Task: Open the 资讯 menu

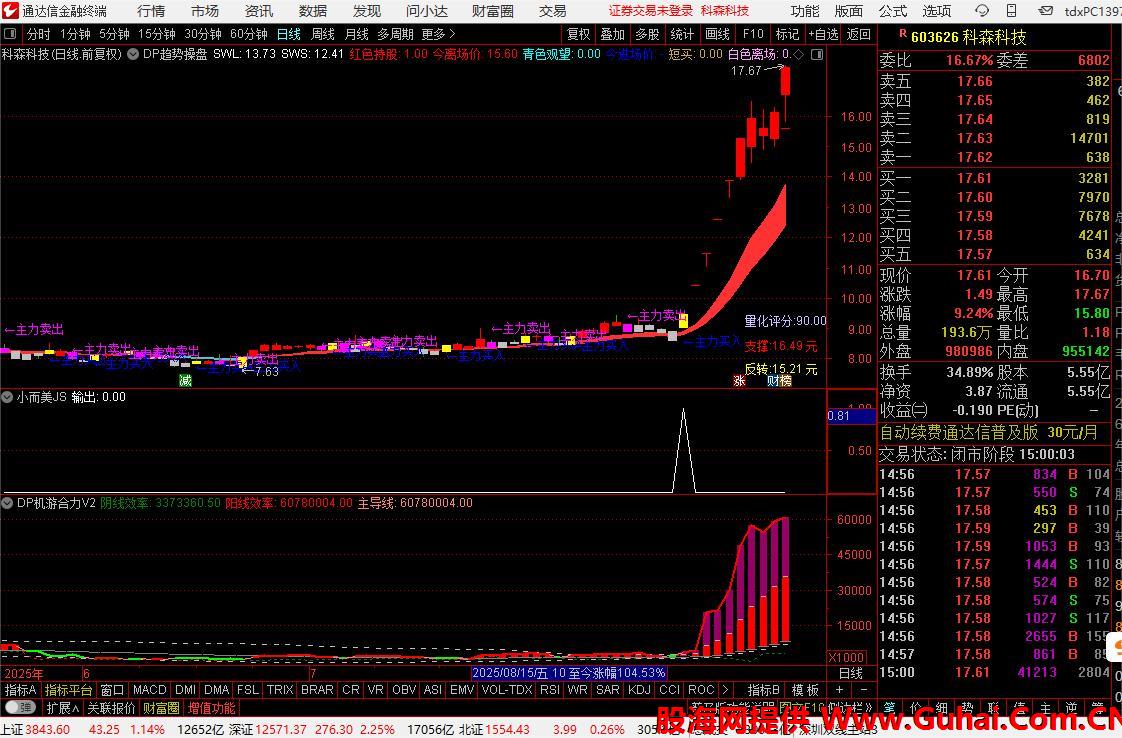Action: [258, 11]
